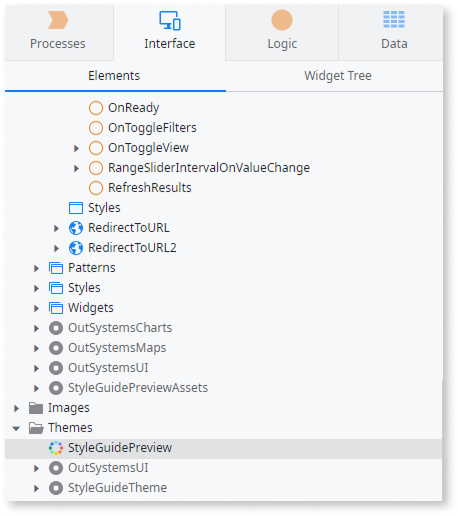The width and height of the screenshot is (458, 516).
Task: Expand OutSystemsUI under Themes
Action: click(x=36, y=468)
